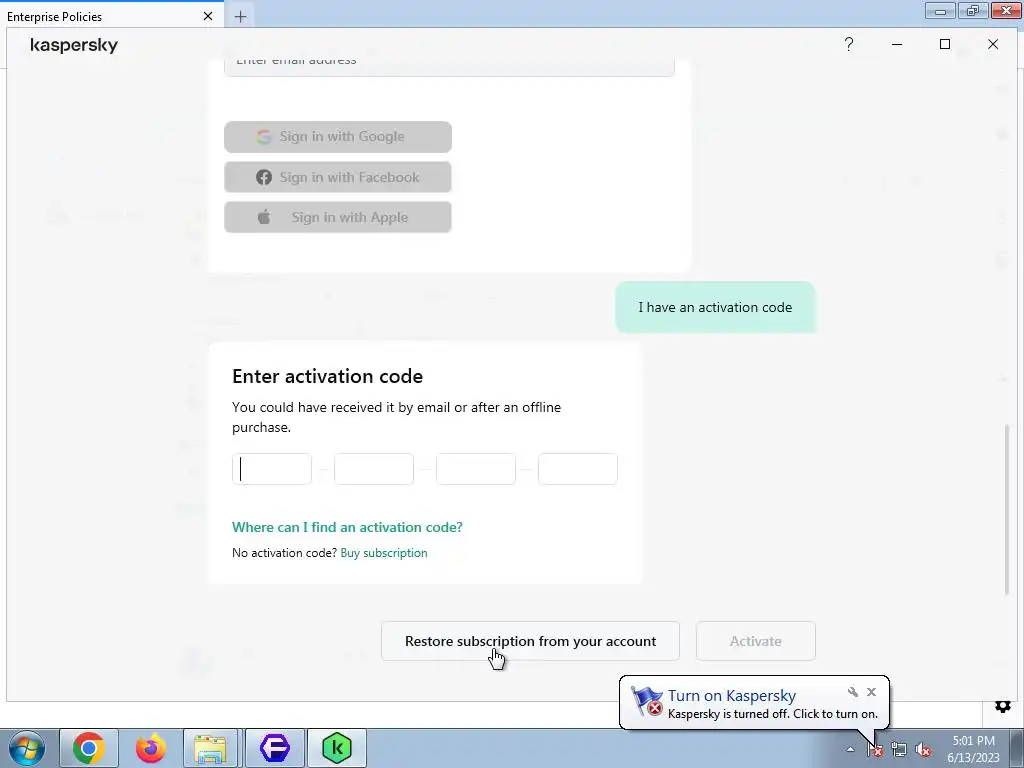The image size is (1024, 768).
Task: Open 'Where can I find an activation code?' link
Action: pos(347,527)
